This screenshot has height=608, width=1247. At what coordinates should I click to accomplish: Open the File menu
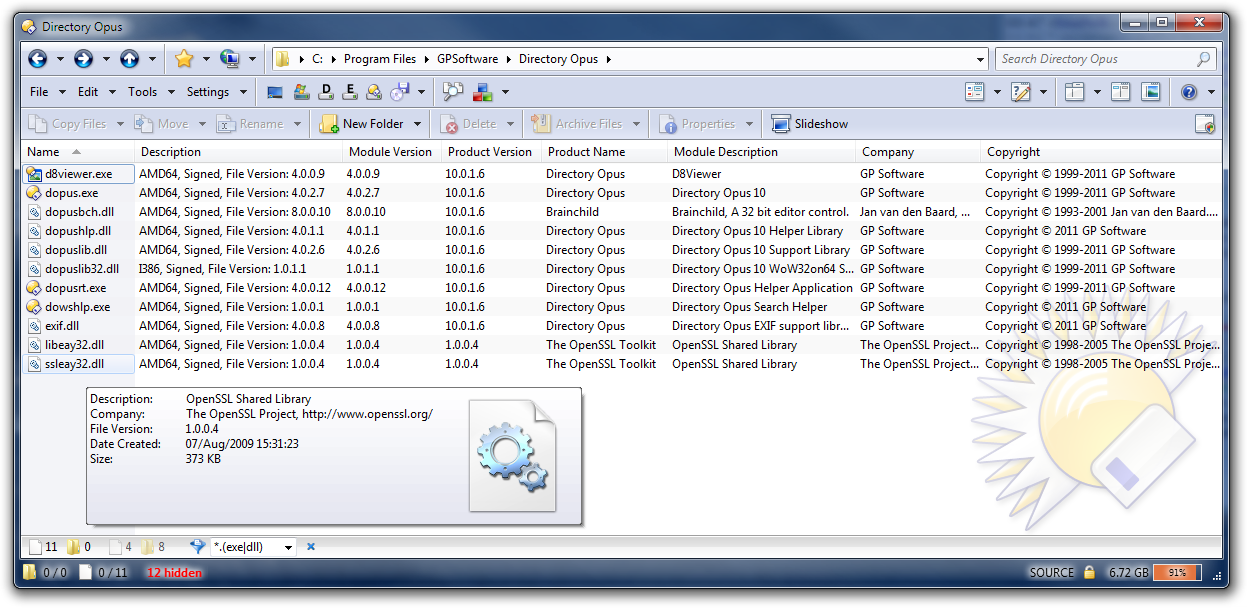click(x=39, y=92)
